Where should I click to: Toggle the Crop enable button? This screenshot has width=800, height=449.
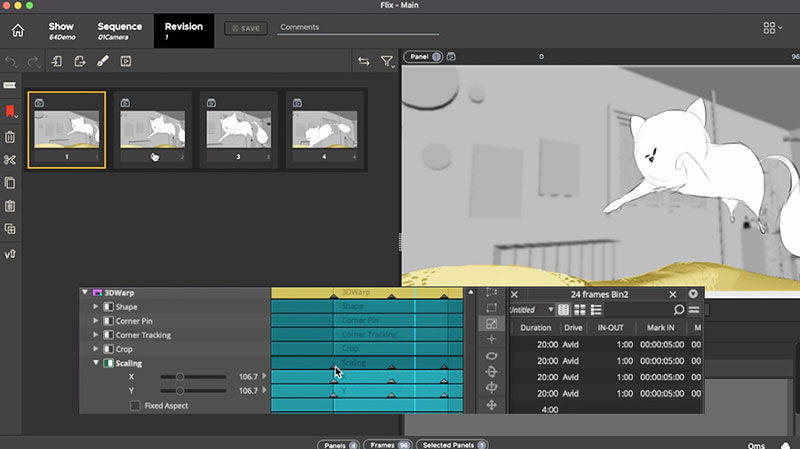point(108,349)
